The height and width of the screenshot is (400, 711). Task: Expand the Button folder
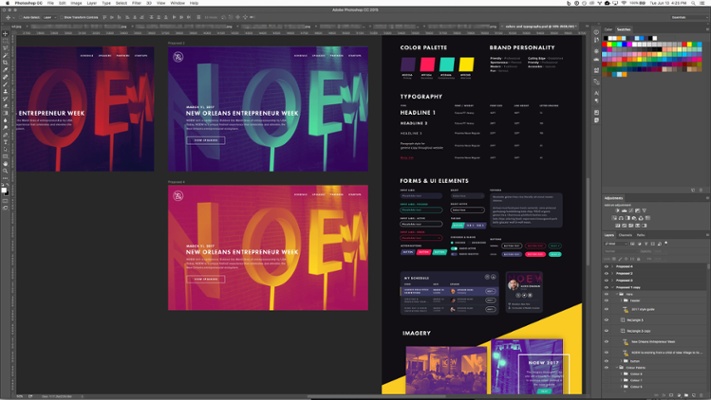tap(622, 361)
